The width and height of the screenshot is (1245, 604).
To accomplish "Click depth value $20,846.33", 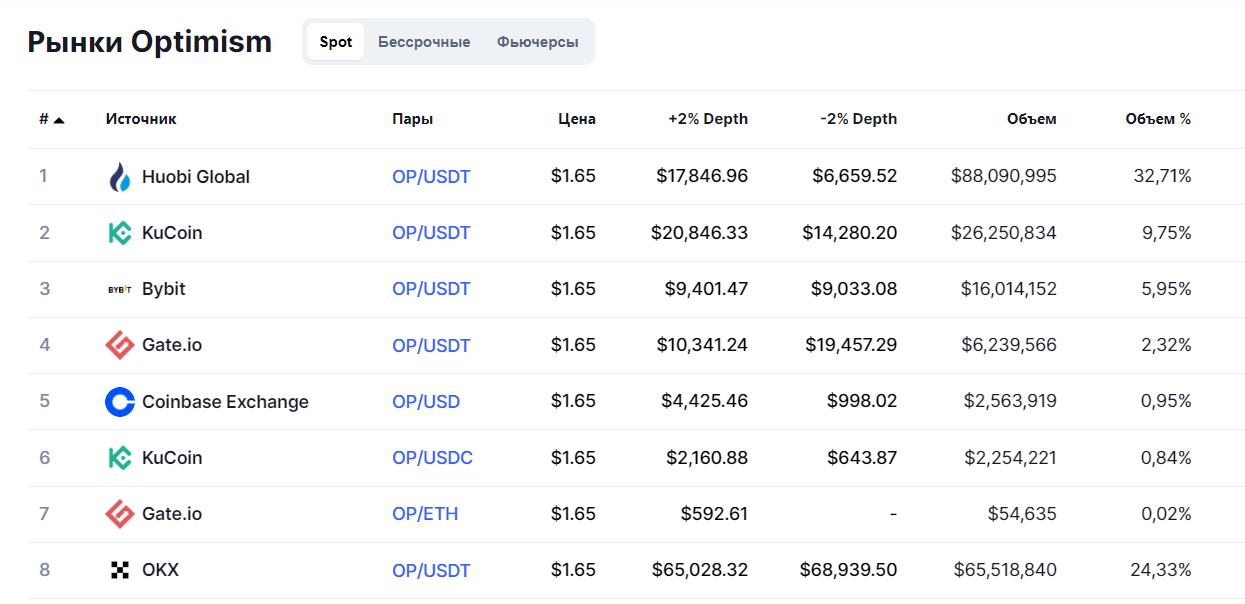I will tap(699, 232).
